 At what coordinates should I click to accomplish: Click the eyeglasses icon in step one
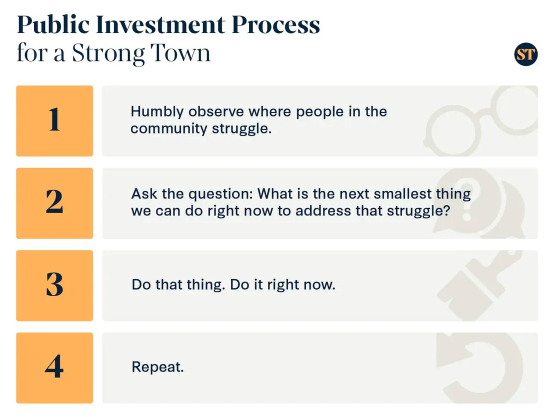click(x=480, y=121)
